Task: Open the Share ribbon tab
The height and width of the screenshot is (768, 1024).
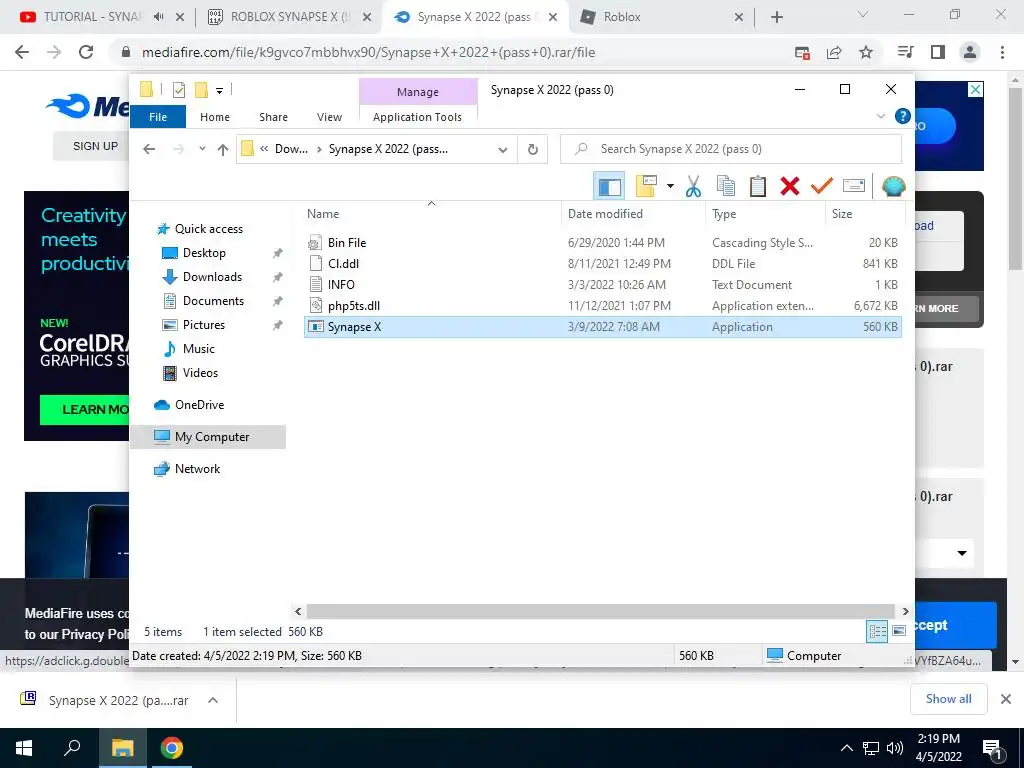Action: coord(273,117)
